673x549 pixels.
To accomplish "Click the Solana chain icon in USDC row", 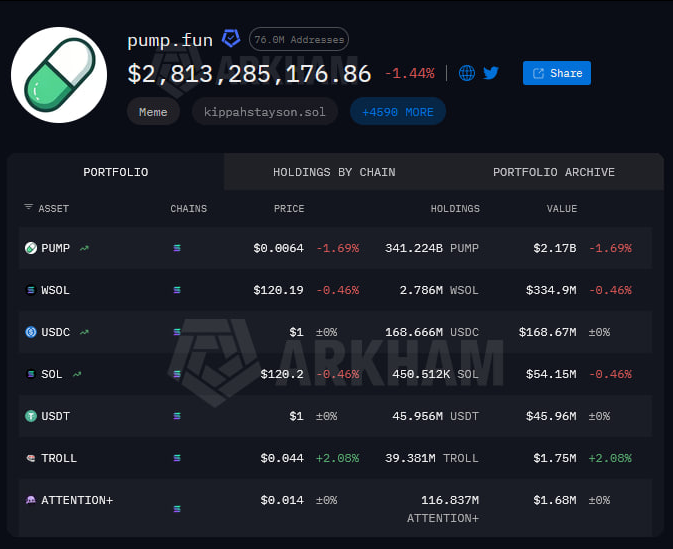I will point(177,332).
